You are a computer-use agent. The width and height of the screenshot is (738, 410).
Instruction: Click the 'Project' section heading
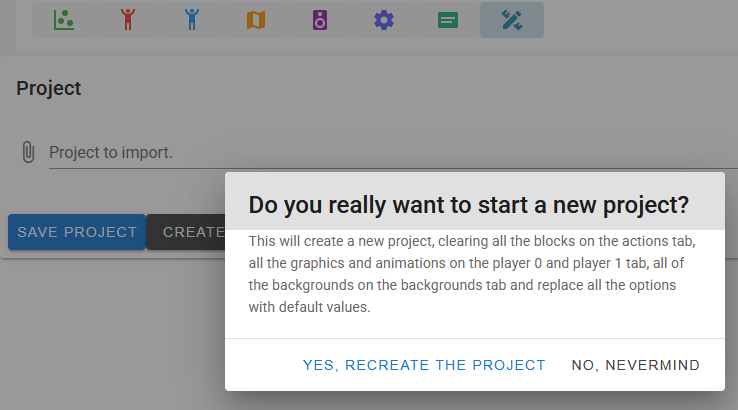click(49, 88)
